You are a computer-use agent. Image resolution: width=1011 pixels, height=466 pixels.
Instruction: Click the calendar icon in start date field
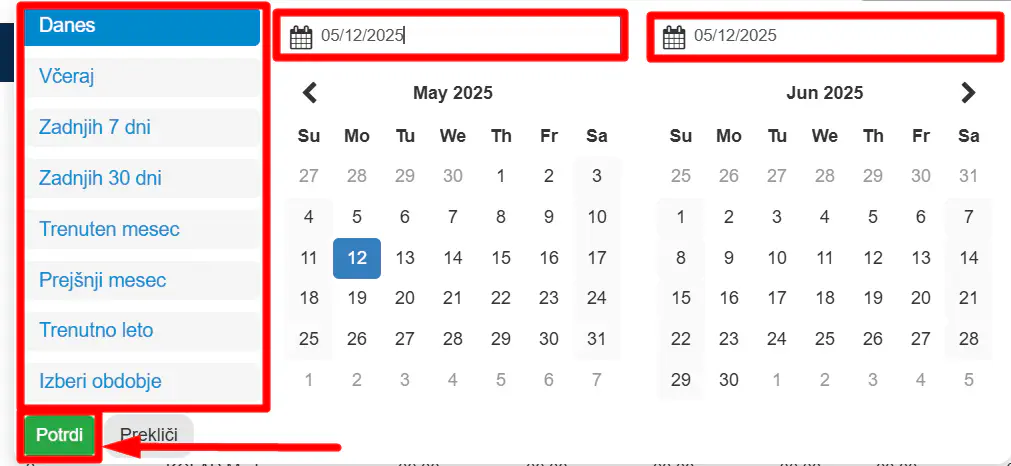tap(300, 36)
